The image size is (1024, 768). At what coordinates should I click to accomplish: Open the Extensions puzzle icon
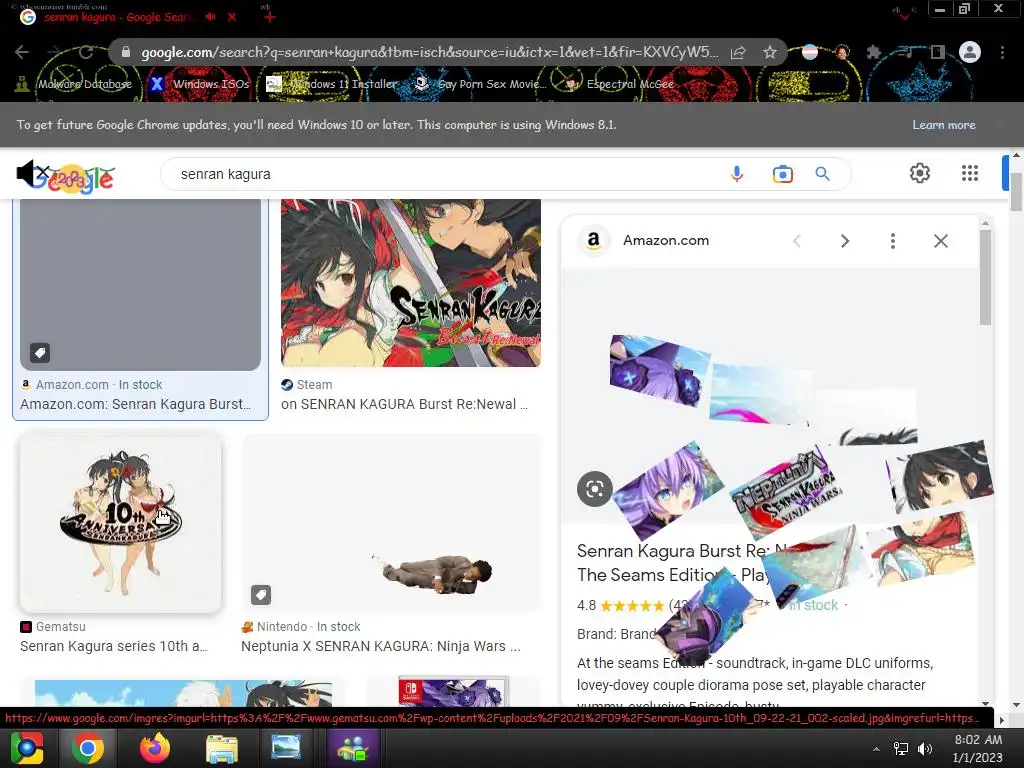coord(874,52)
